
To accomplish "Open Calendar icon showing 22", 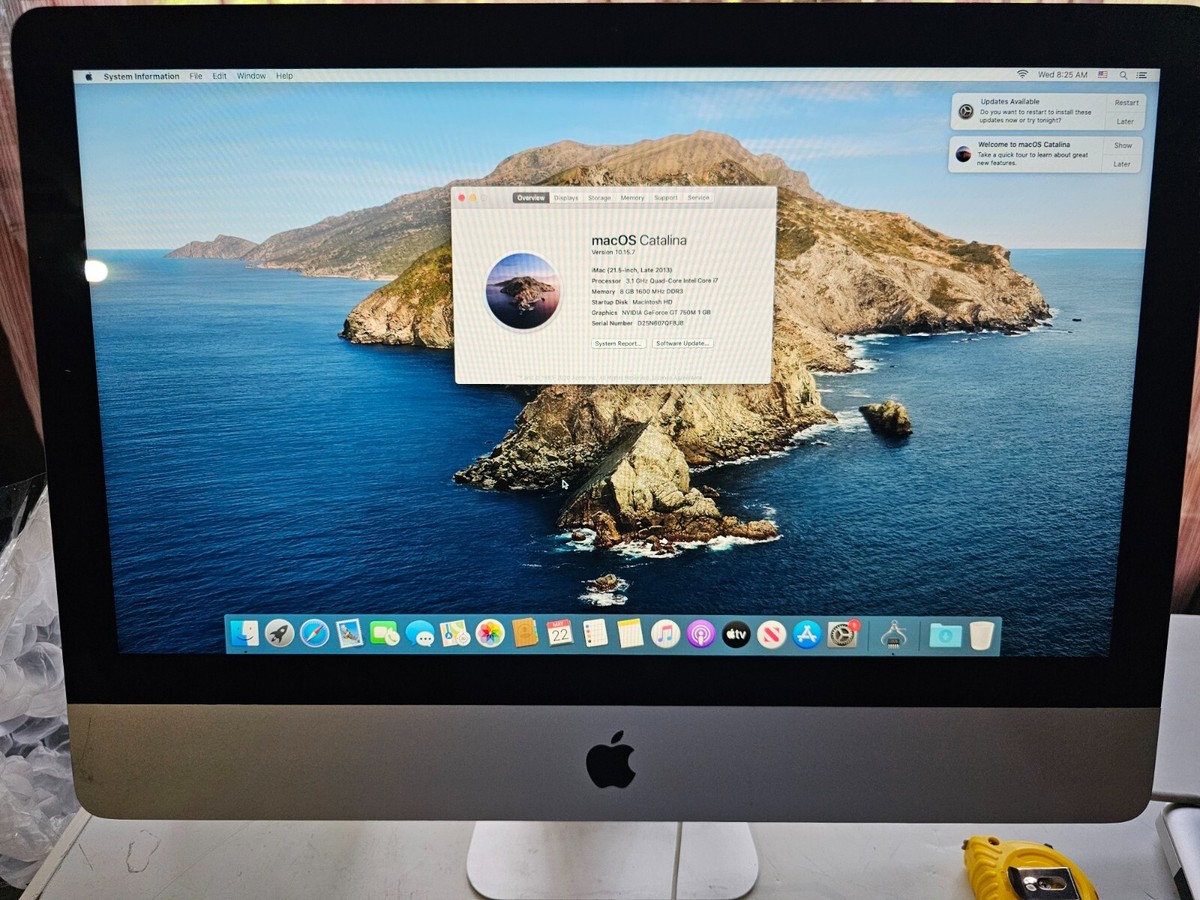I will tap(560, 633).
